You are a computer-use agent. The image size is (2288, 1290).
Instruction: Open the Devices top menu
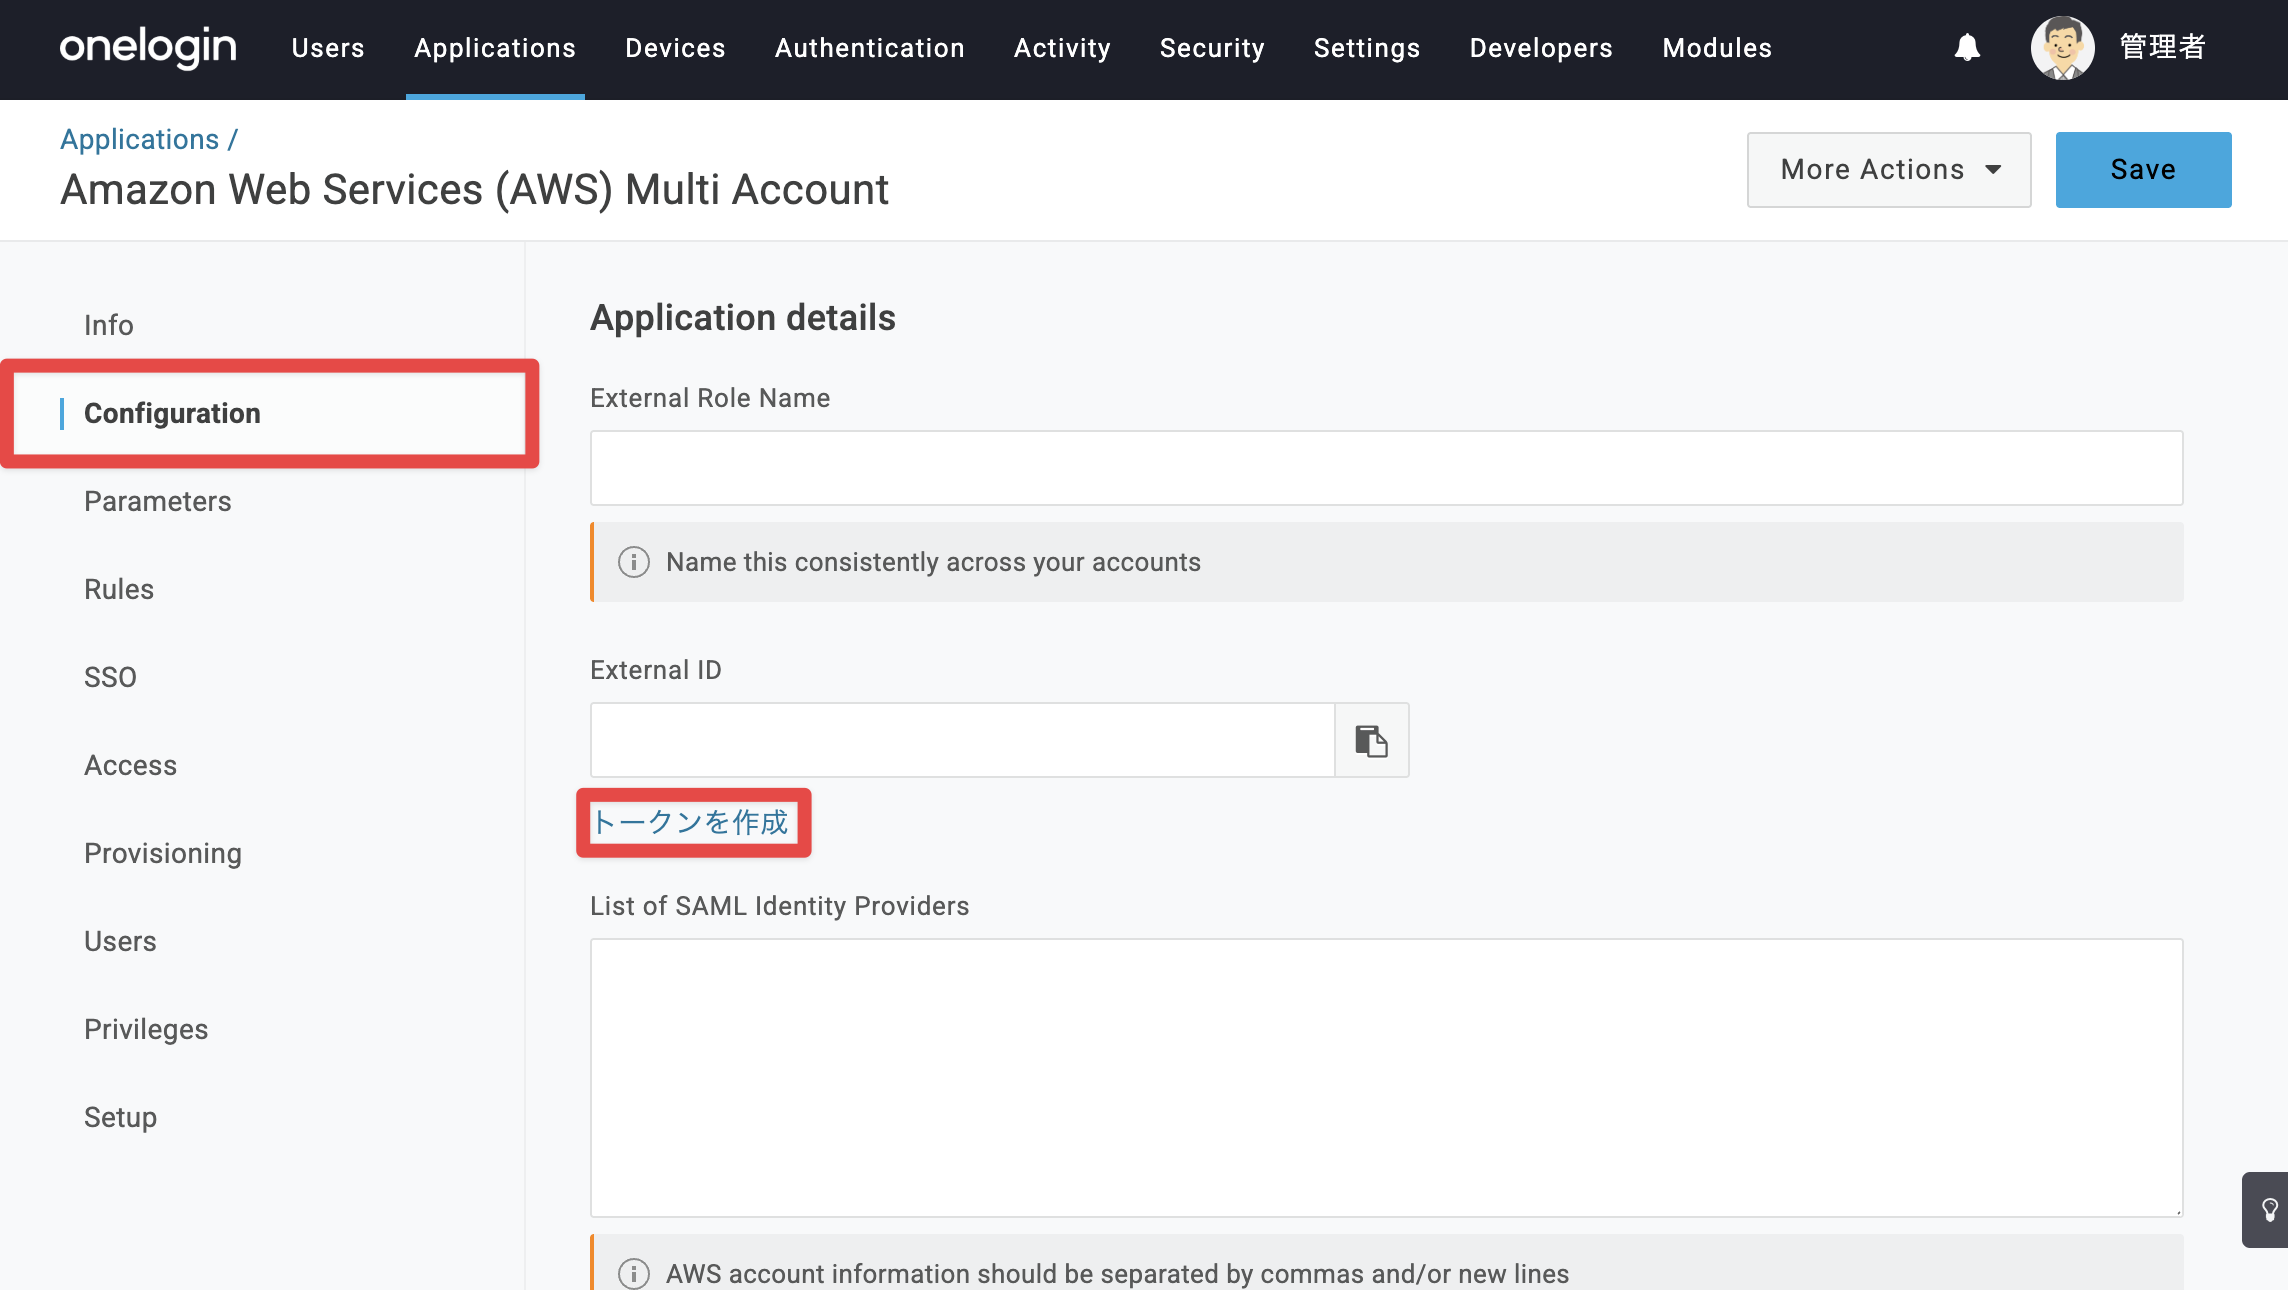[675, 48]
